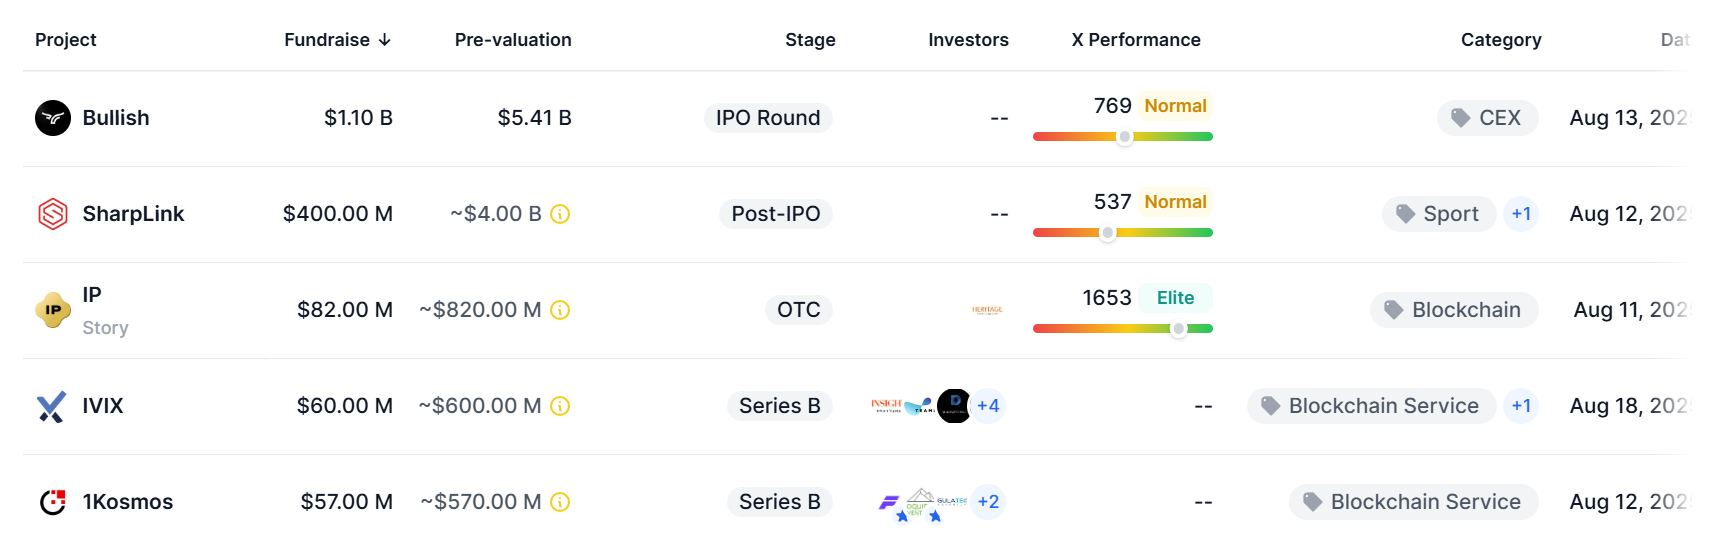Expand +4 more investors for IVIX
The image size is (1713, 547).
tap(988, 406)
